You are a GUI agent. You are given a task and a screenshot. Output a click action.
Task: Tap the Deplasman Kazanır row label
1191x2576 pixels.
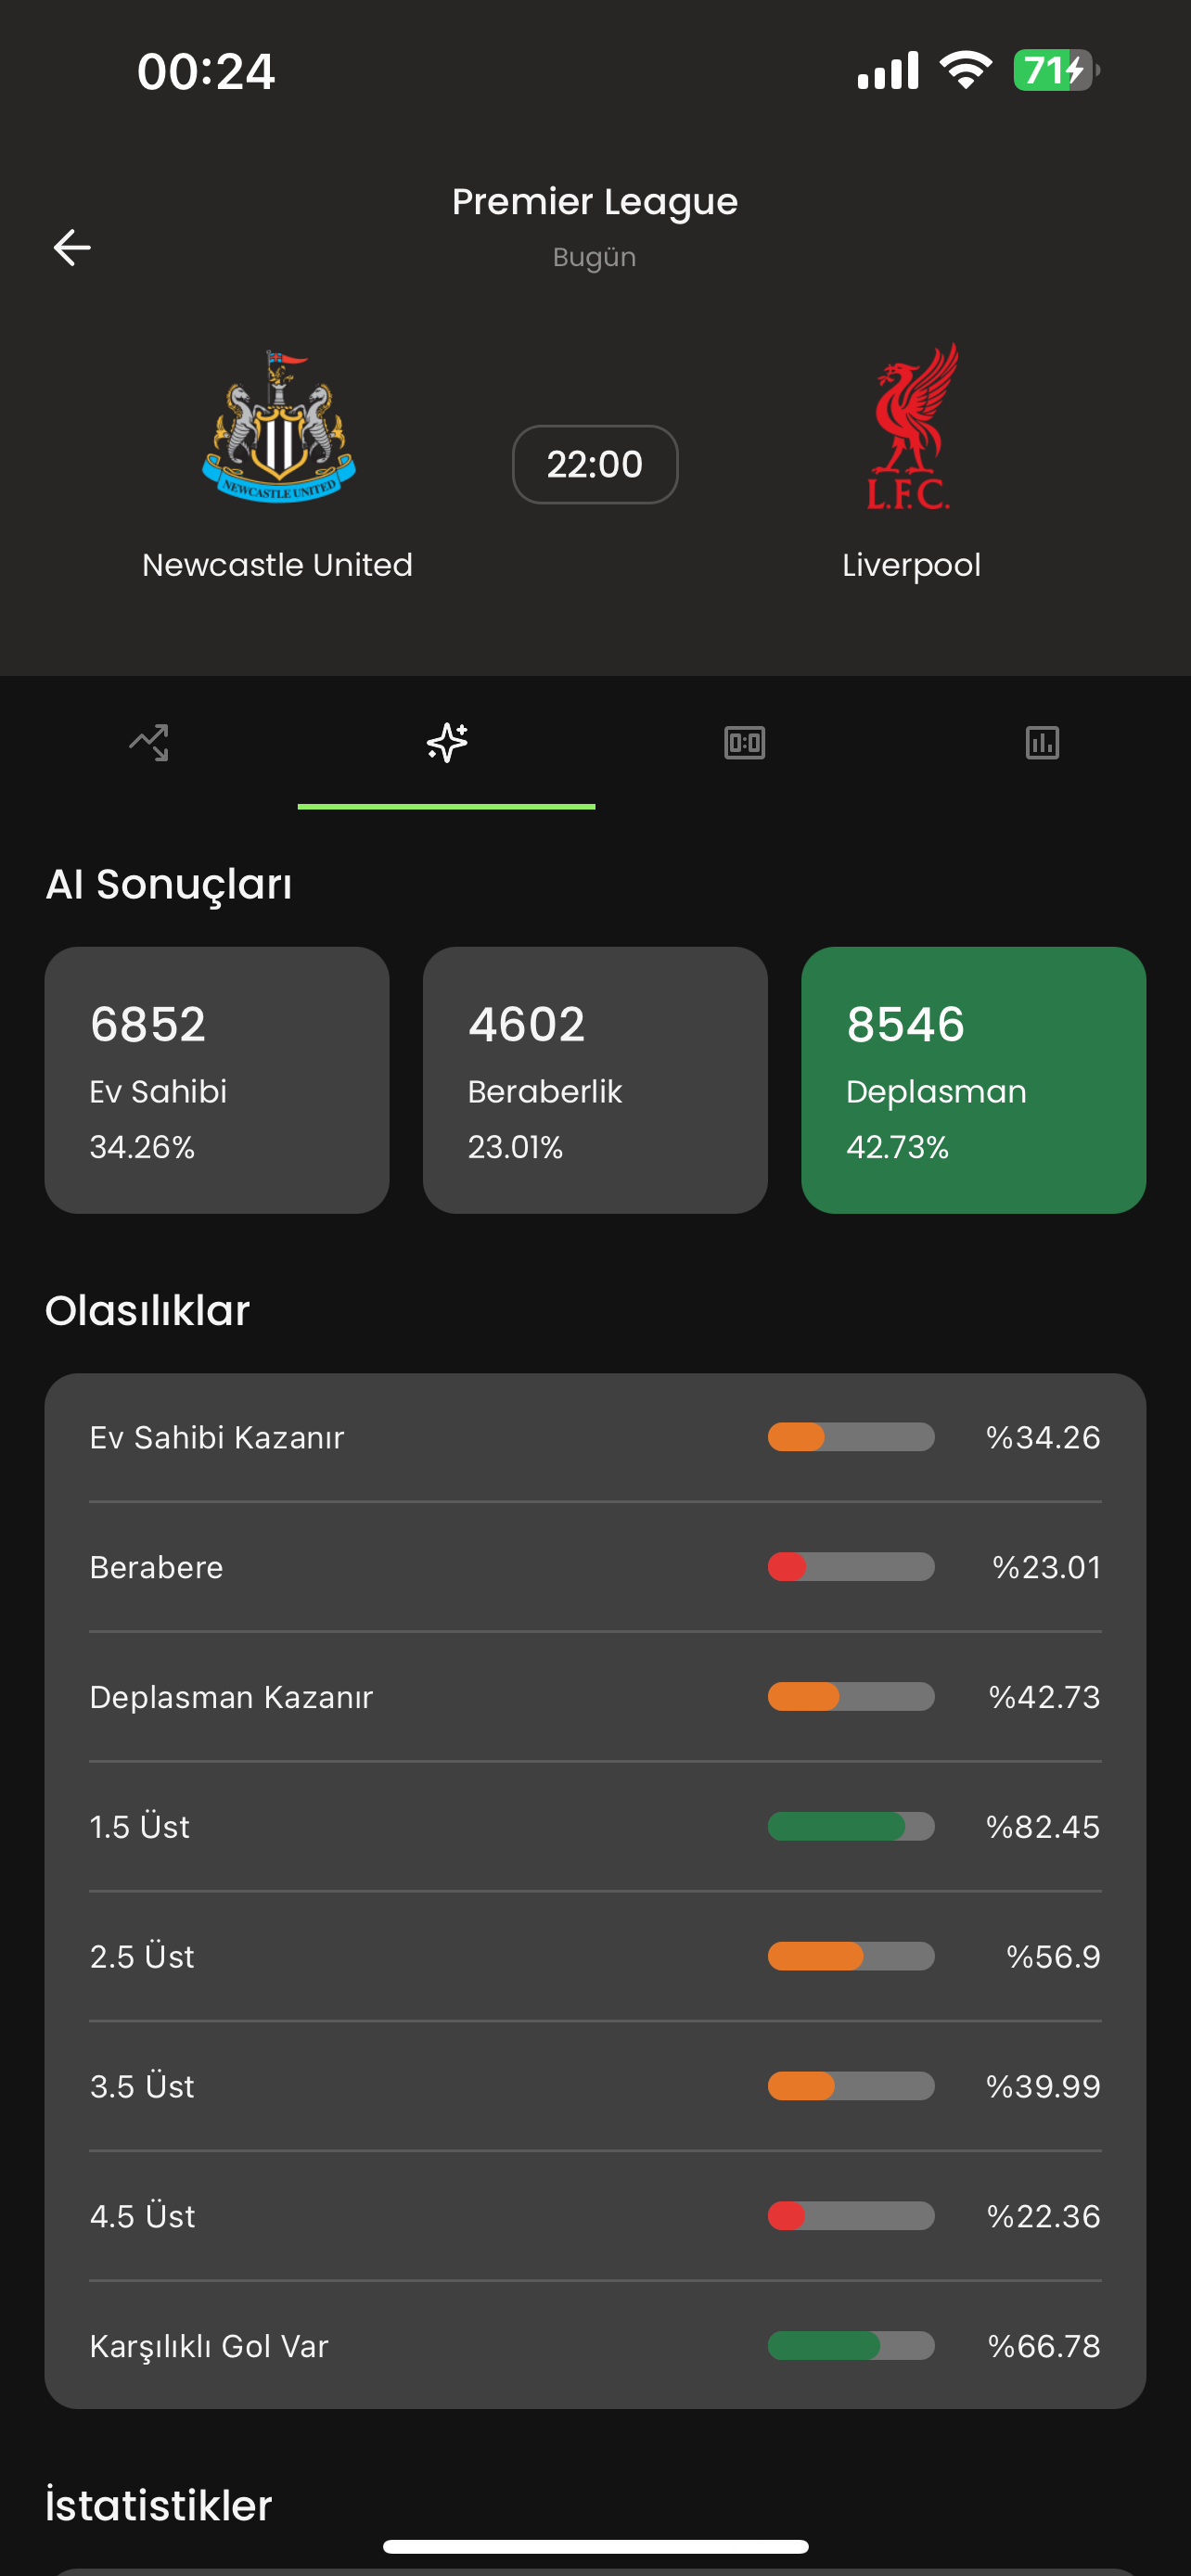point(231,1697)
